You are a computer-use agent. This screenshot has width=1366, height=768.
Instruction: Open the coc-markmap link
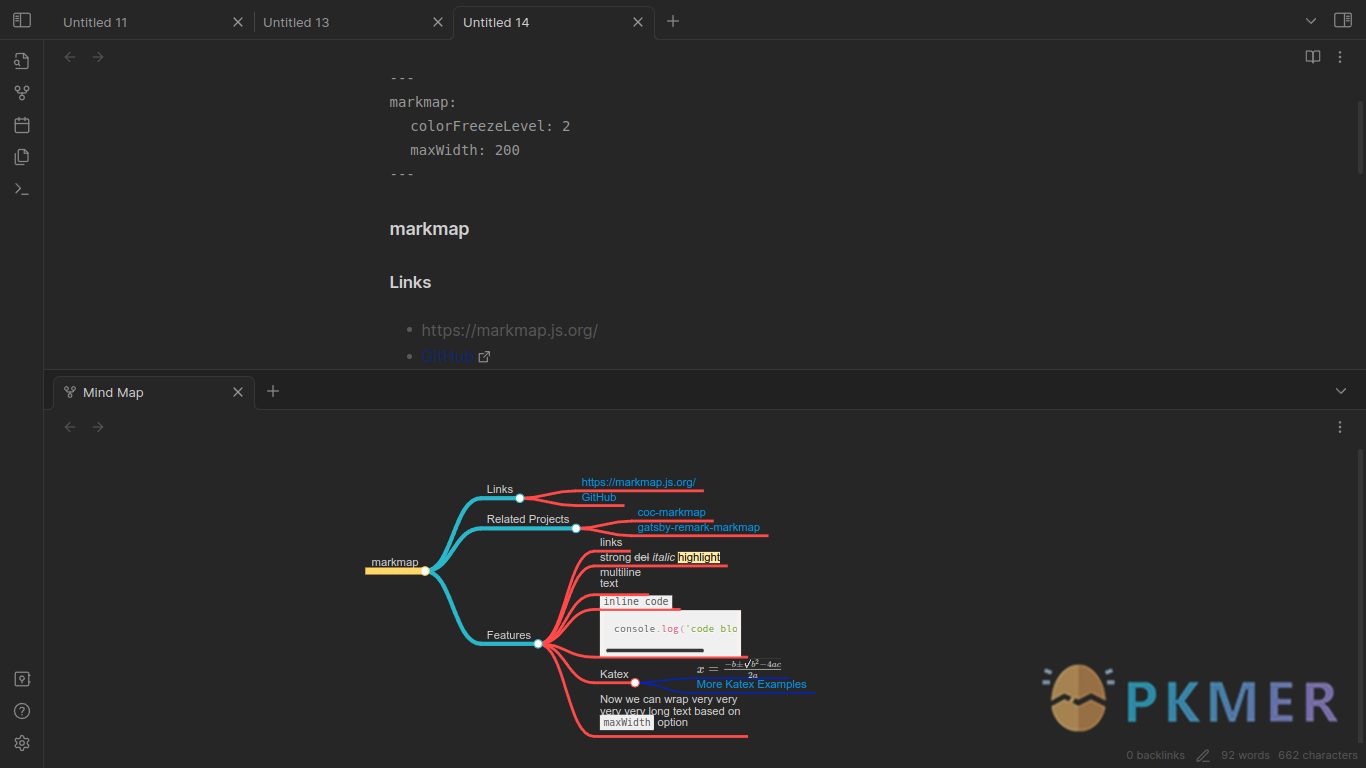pos(672,512)
